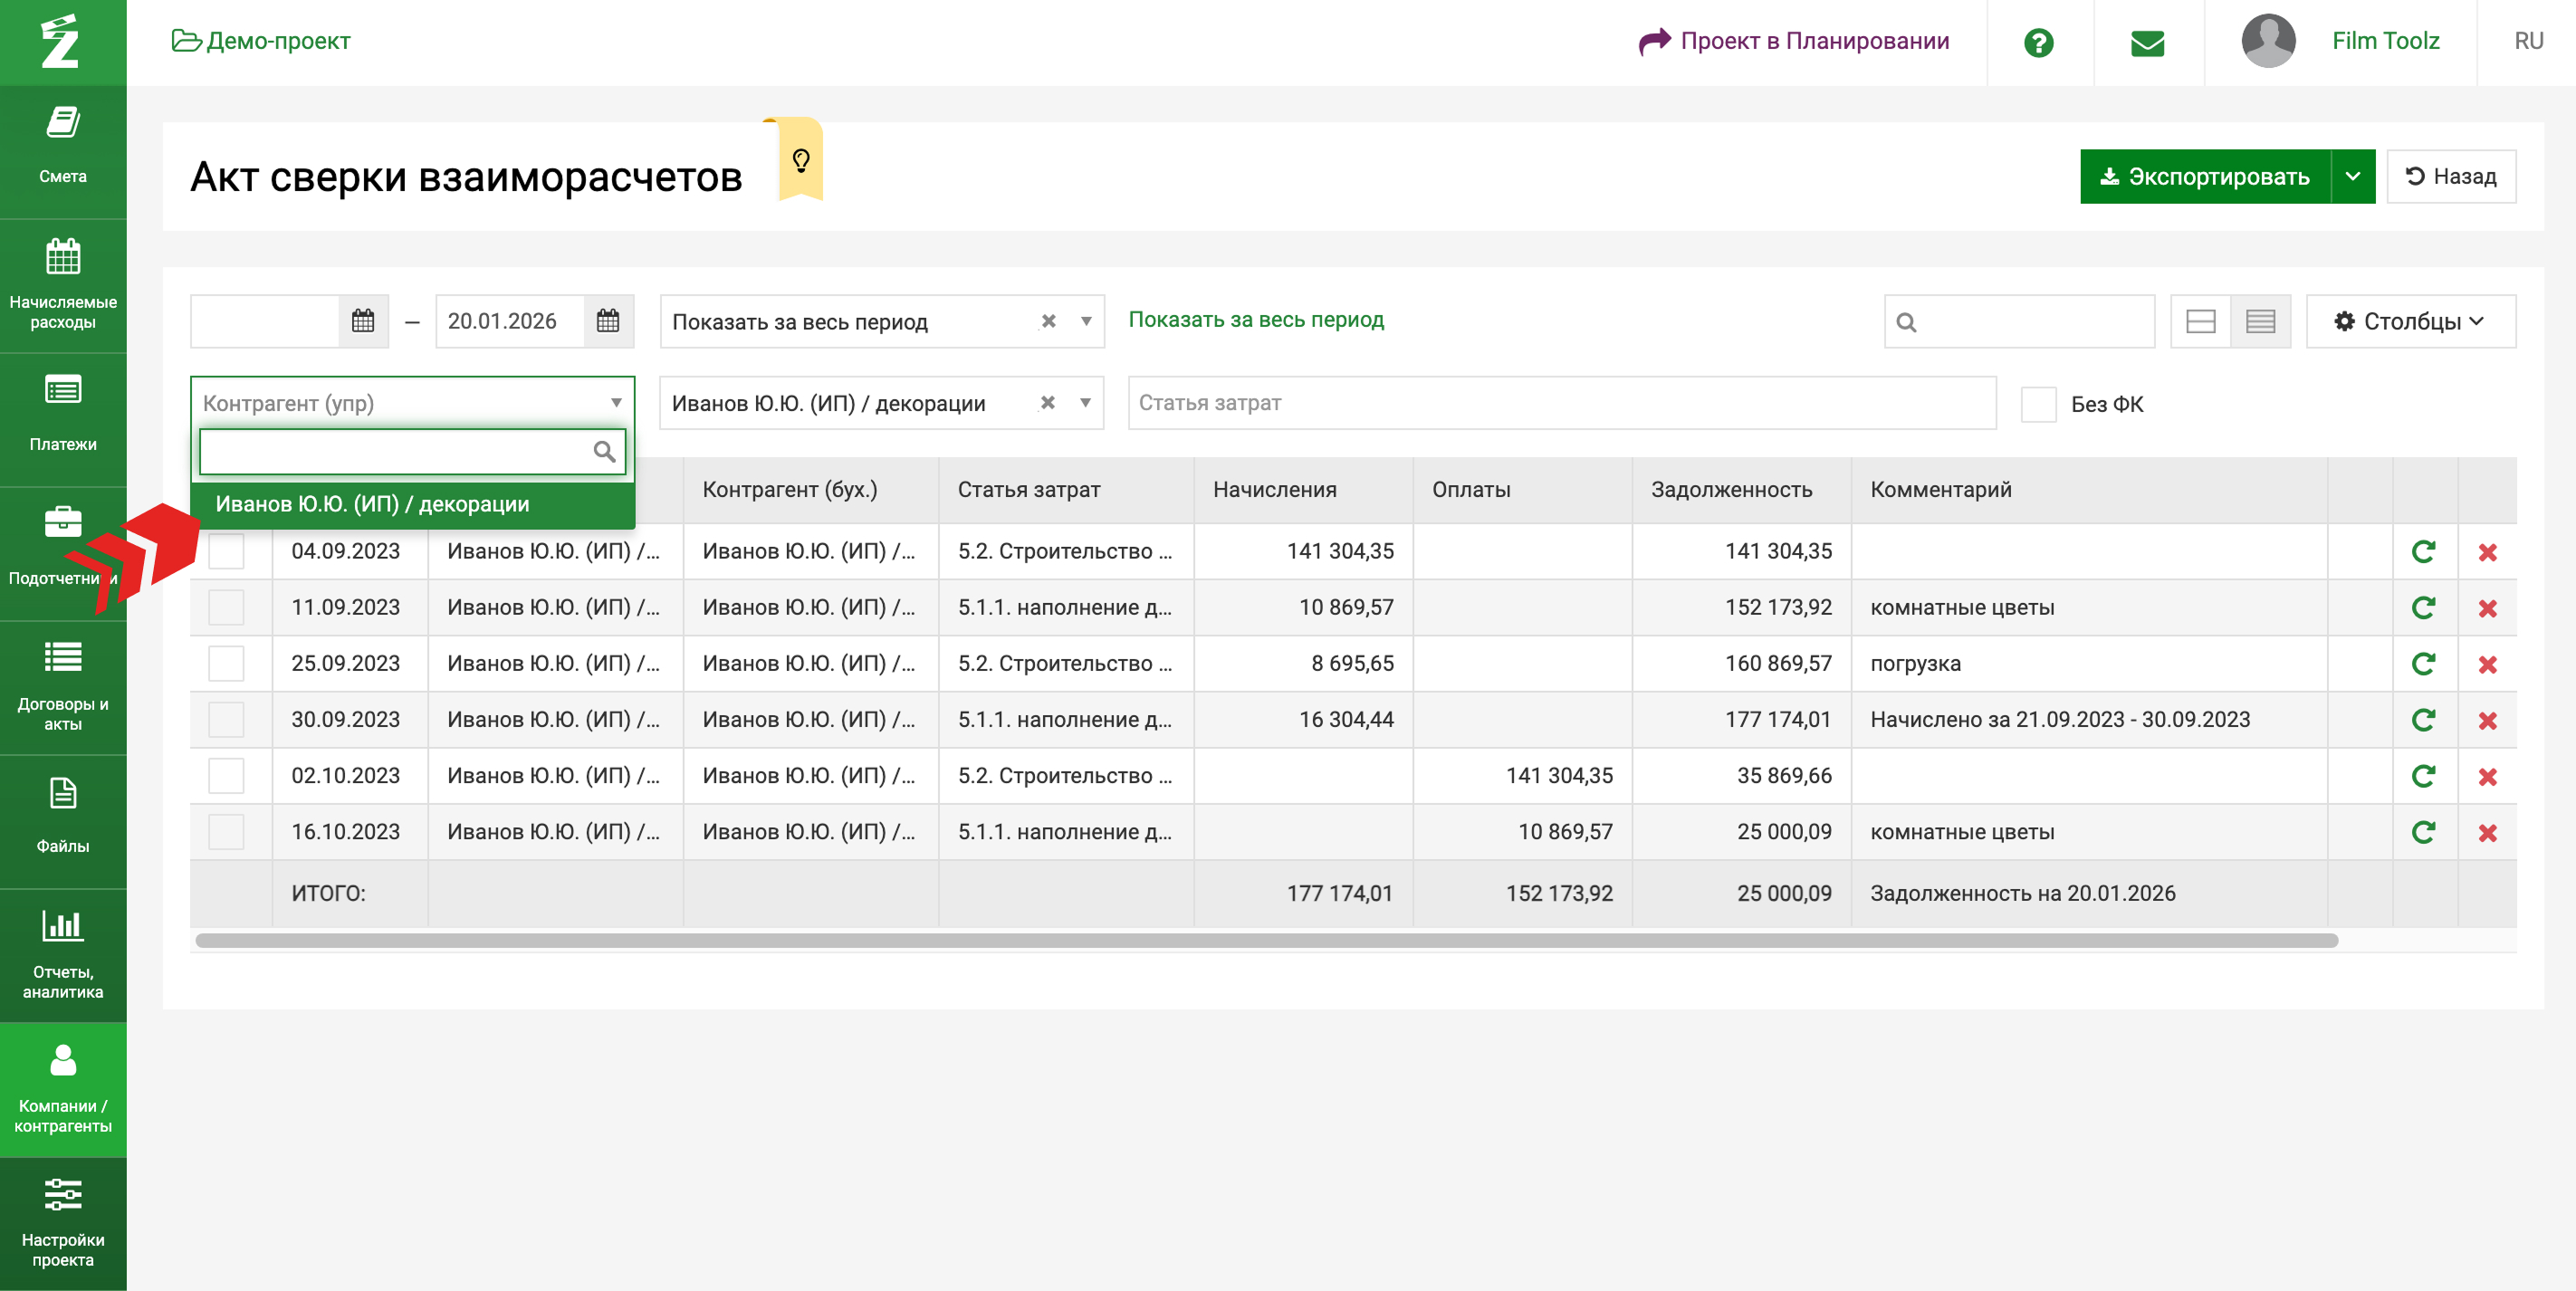Viewport: 2576px width, 1291px height.
Task: Check the 11.09.2023 row checkbox
Action: tap(226, 607)
